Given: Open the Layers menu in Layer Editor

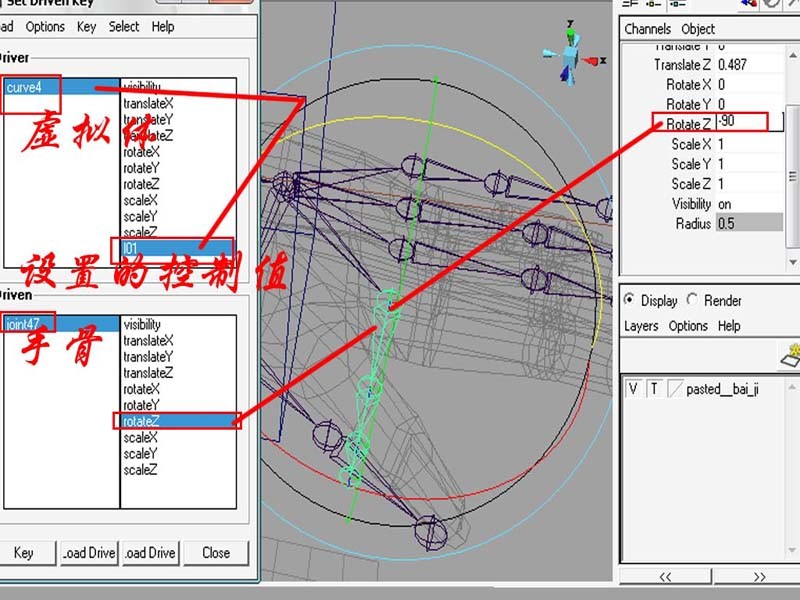Looking at the screenshot, I should [x=641, y=326].
